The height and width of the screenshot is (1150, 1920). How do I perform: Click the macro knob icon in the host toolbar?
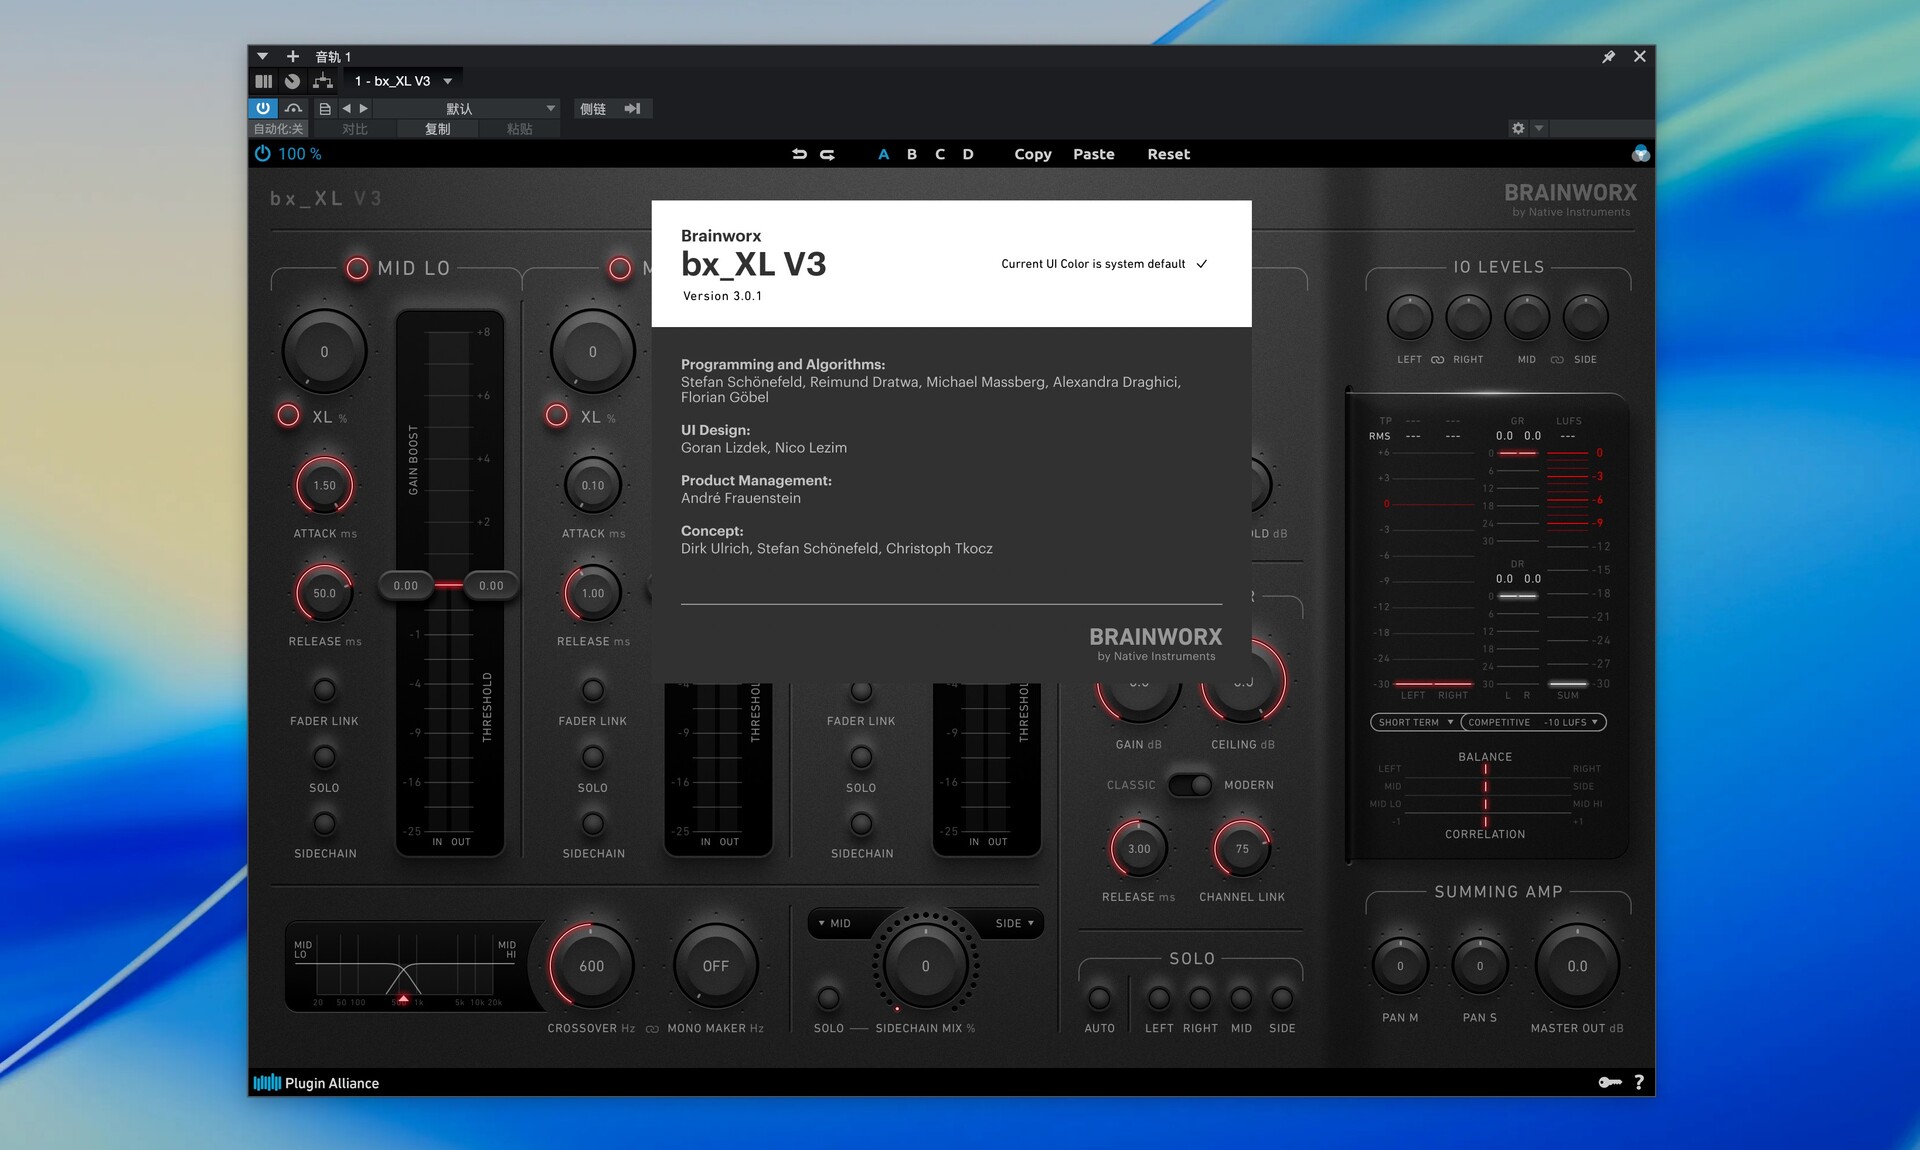292,81
